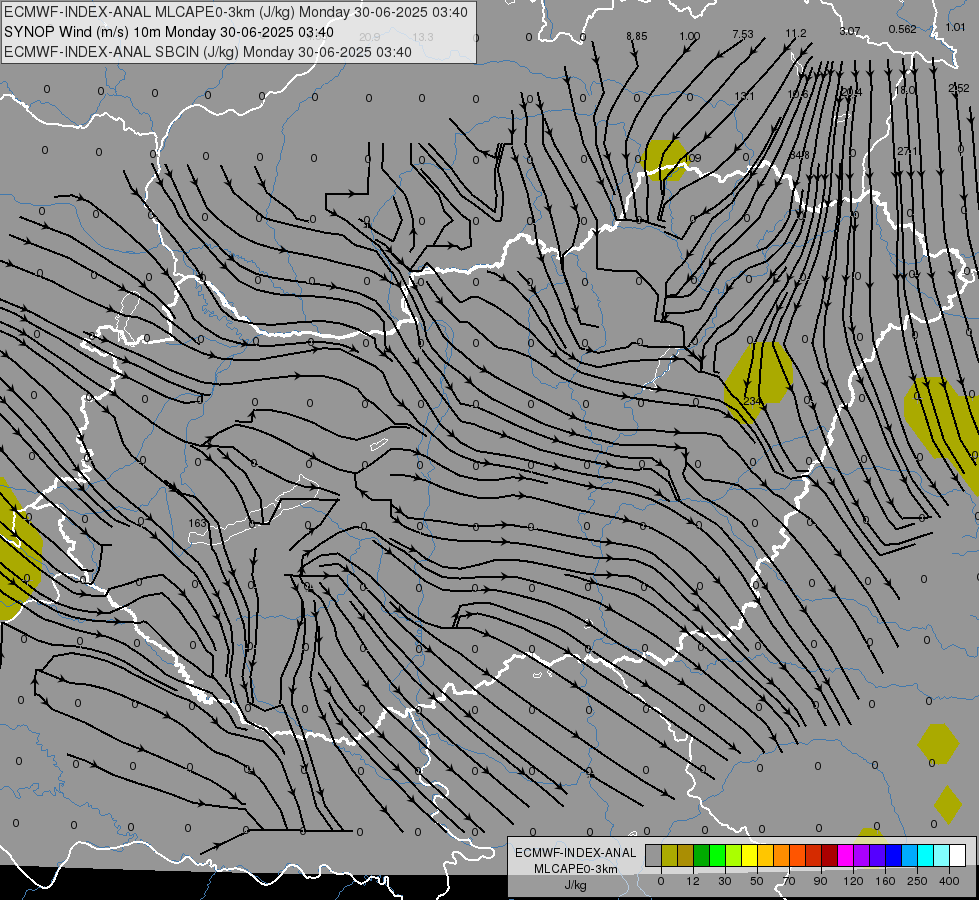Click the map value 11.2
Viewport: 979px width, 900px height.
pos(796,33)
